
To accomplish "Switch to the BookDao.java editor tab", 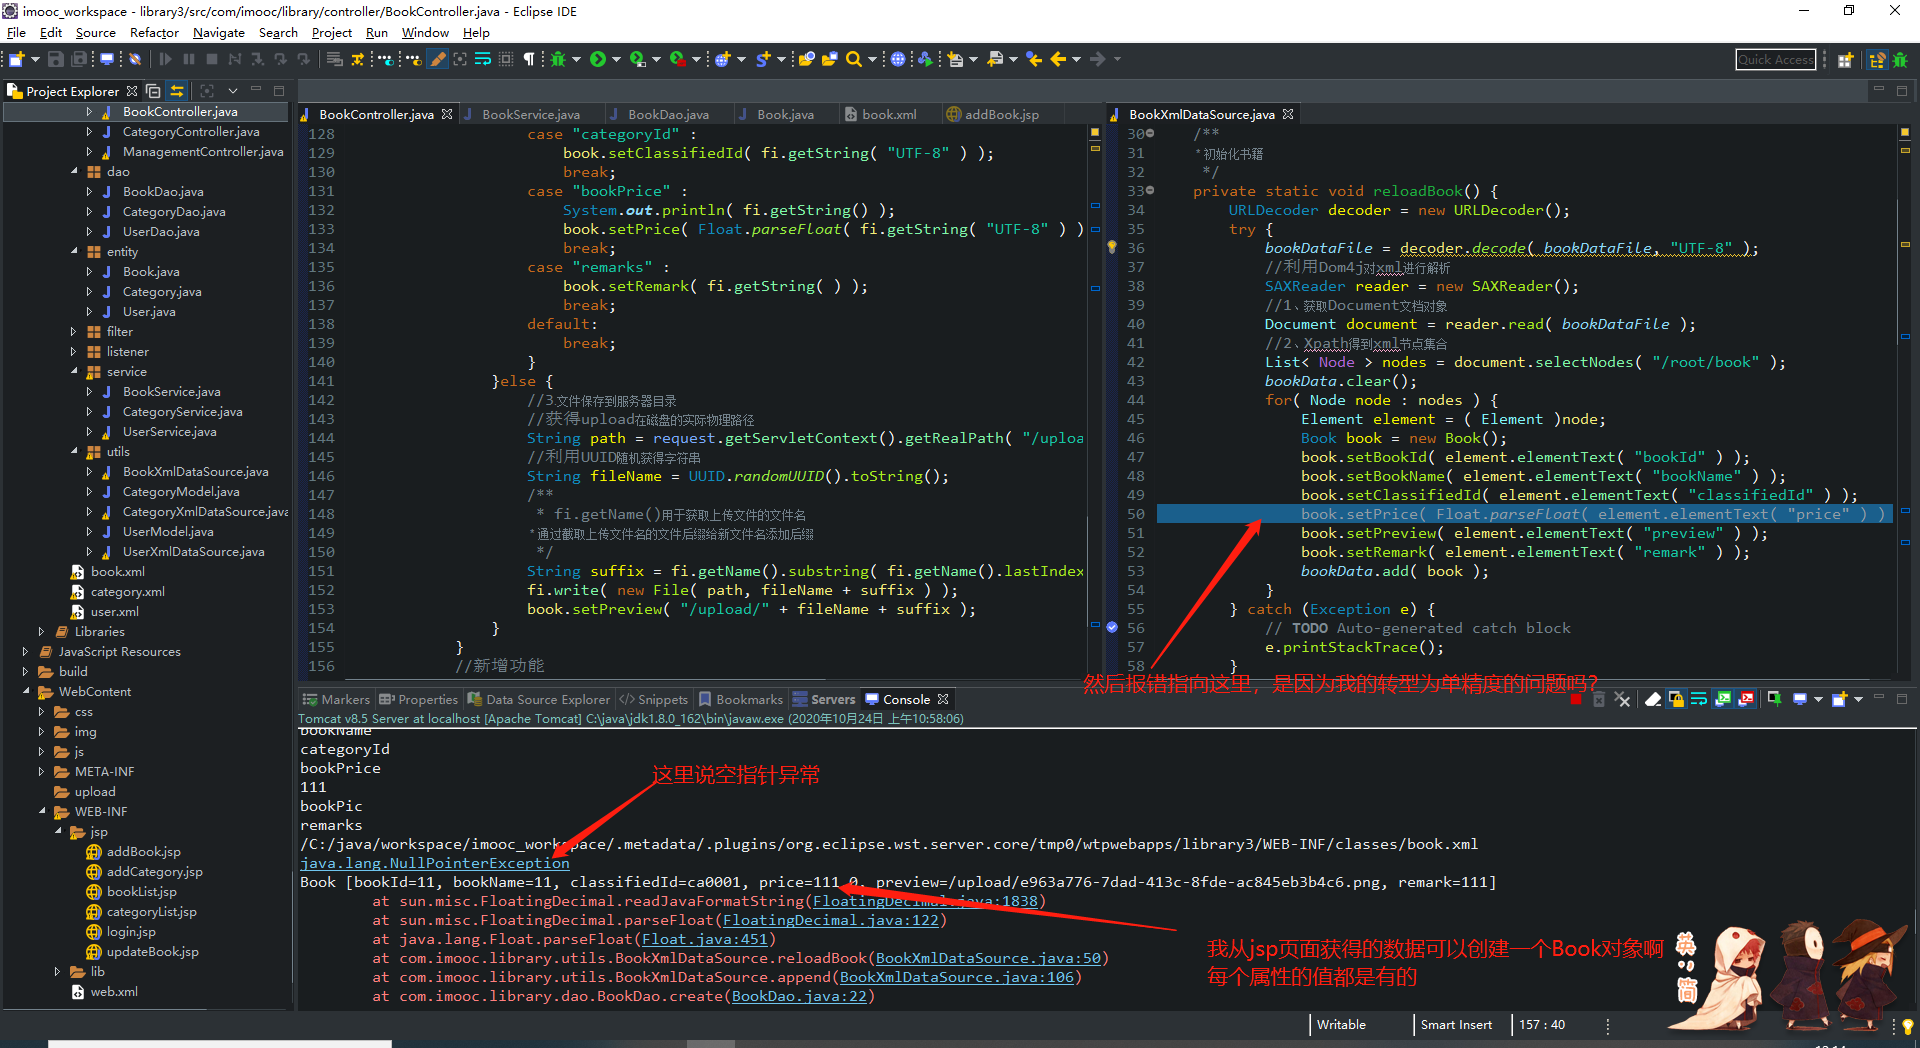I will 668,115.
